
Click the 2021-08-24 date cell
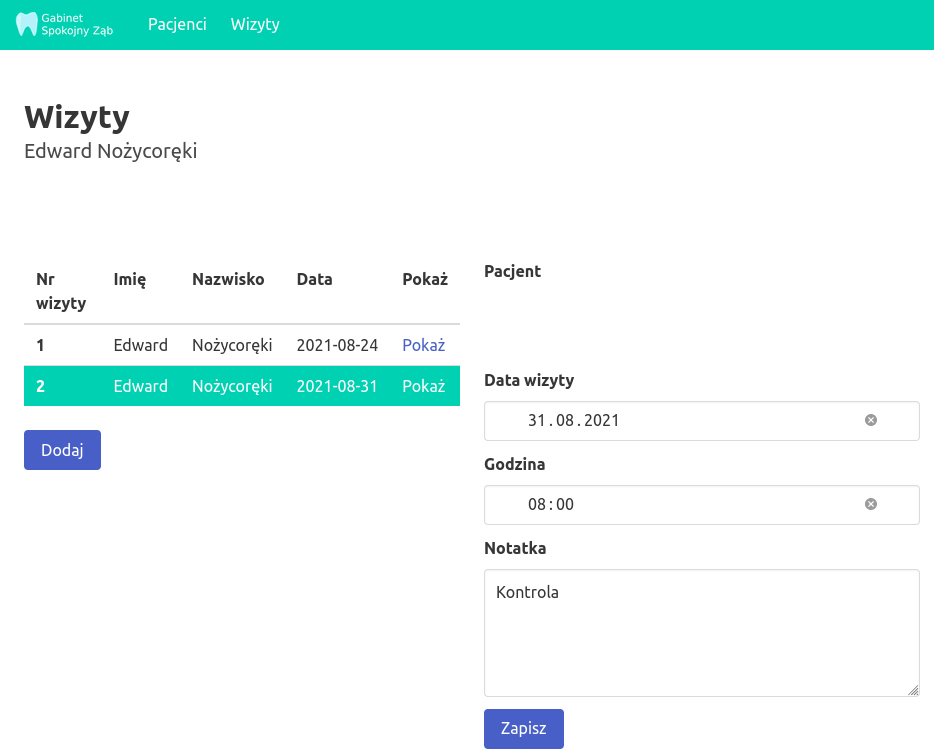337,345
